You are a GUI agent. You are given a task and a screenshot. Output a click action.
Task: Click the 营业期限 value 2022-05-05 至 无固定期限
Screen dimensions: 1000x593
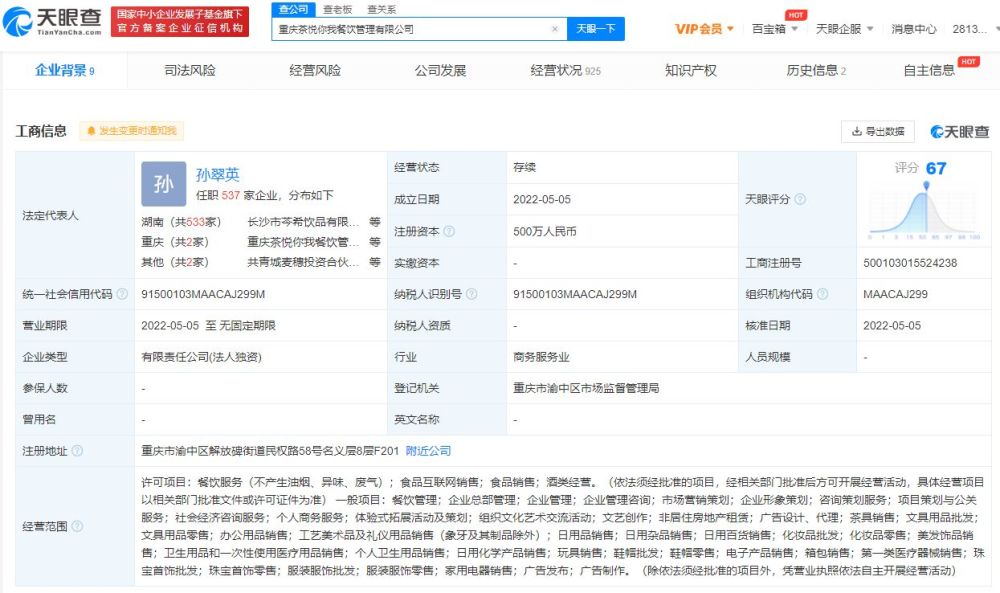tap(209, 325)
